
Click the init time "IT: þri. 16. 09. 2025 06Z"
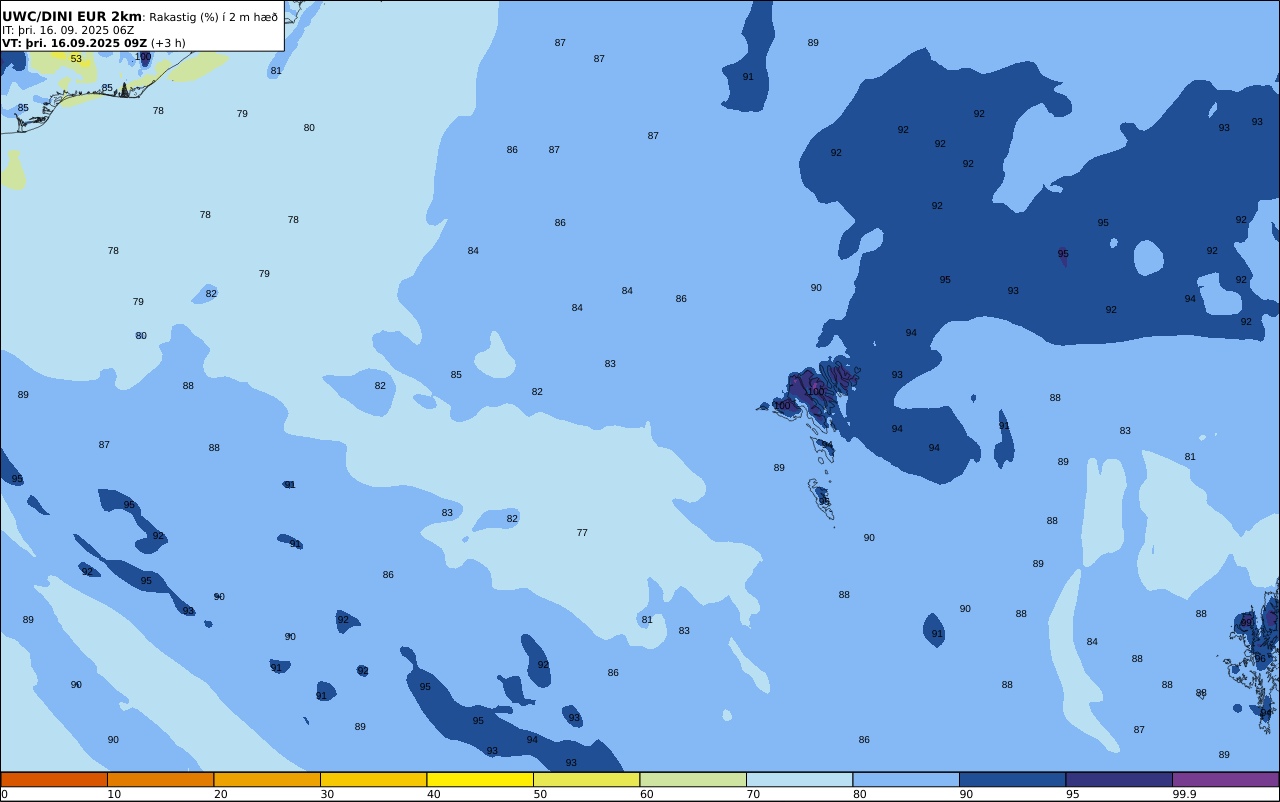click(68, 30)
